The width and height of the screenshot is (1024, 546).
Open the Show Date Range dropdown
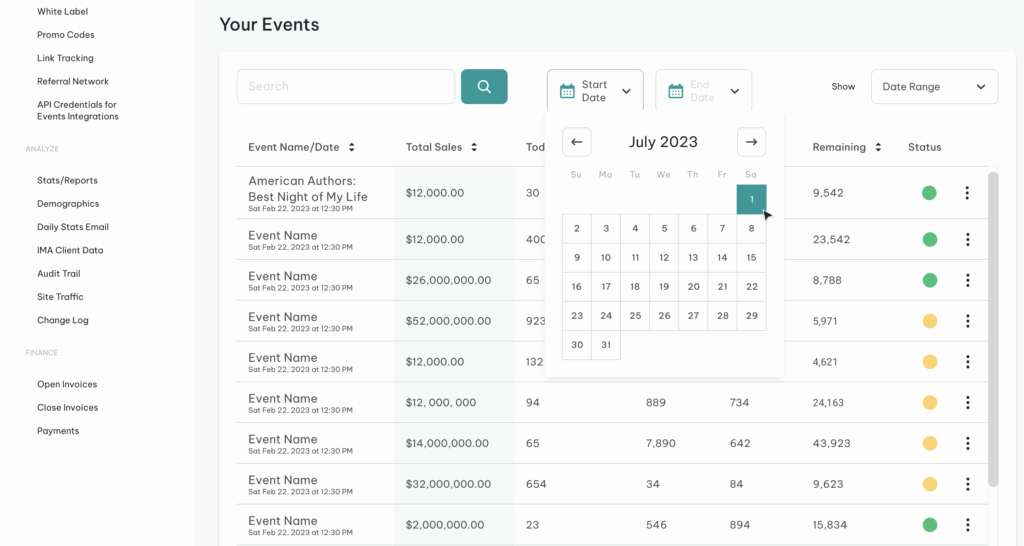coord(934,87)
